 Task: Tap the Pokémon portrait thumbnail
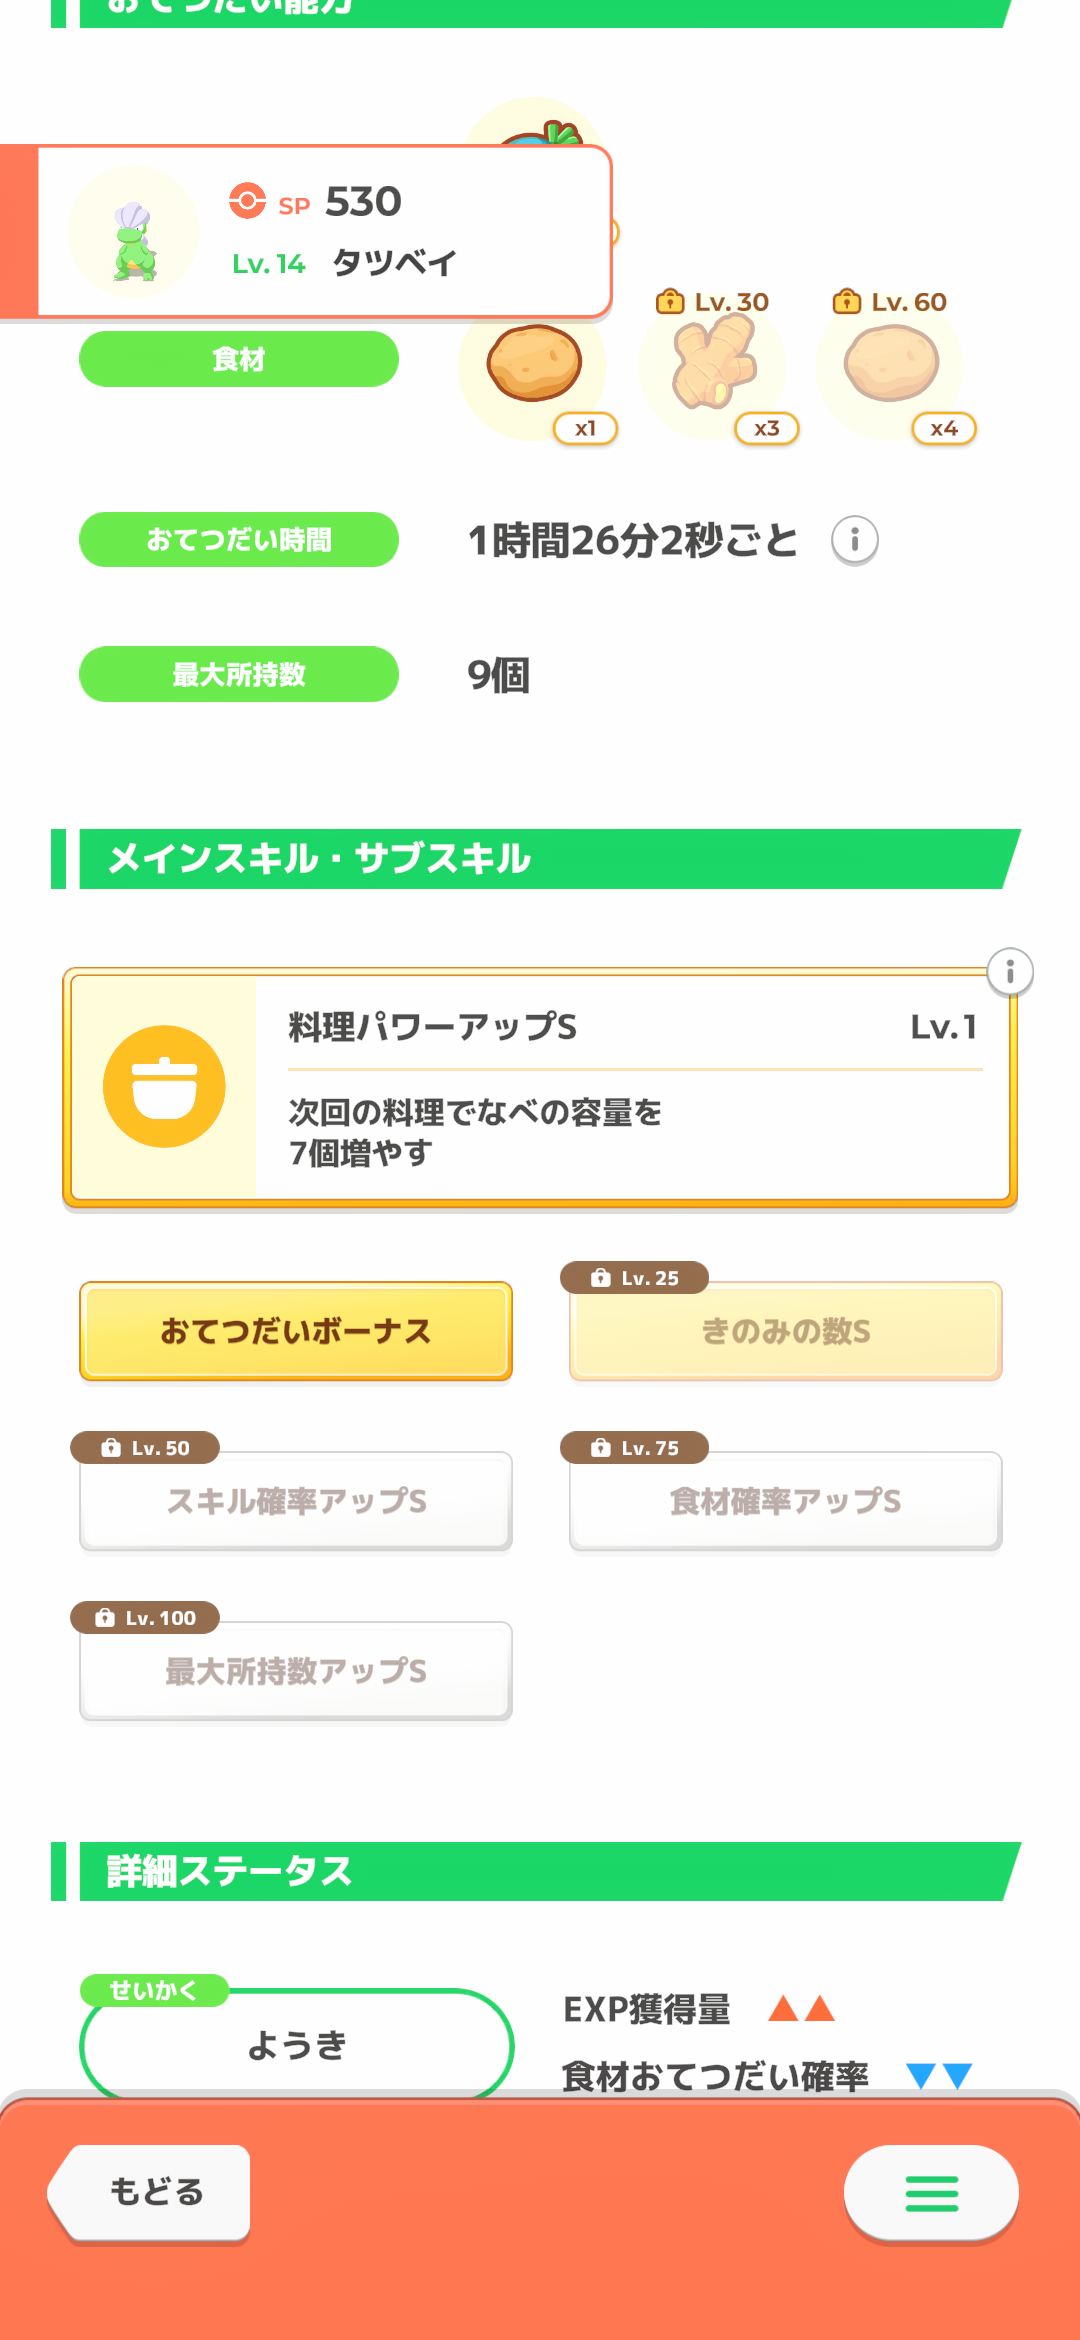pos(134,233)
